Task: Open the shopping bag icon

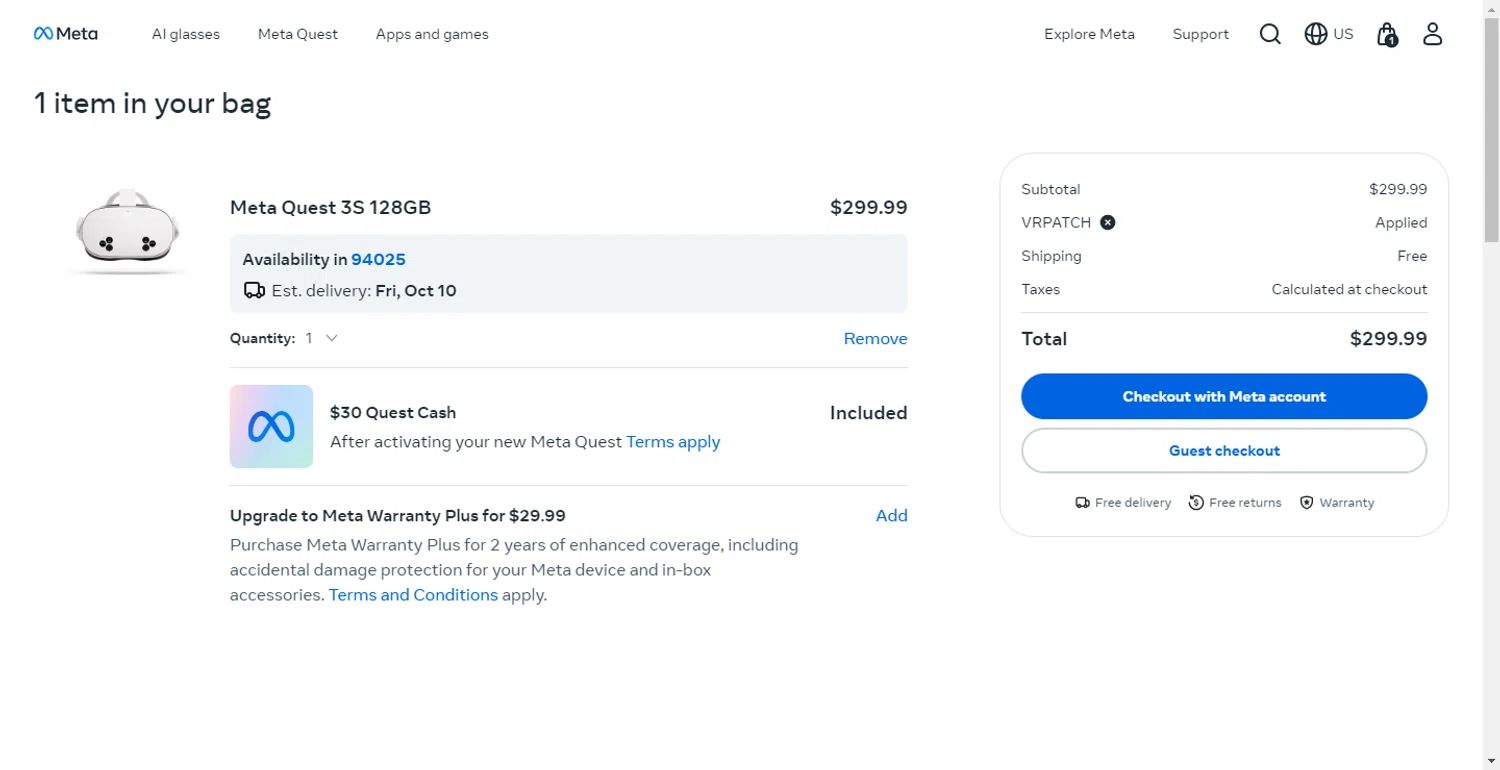Action: [x=1387, y=35]
